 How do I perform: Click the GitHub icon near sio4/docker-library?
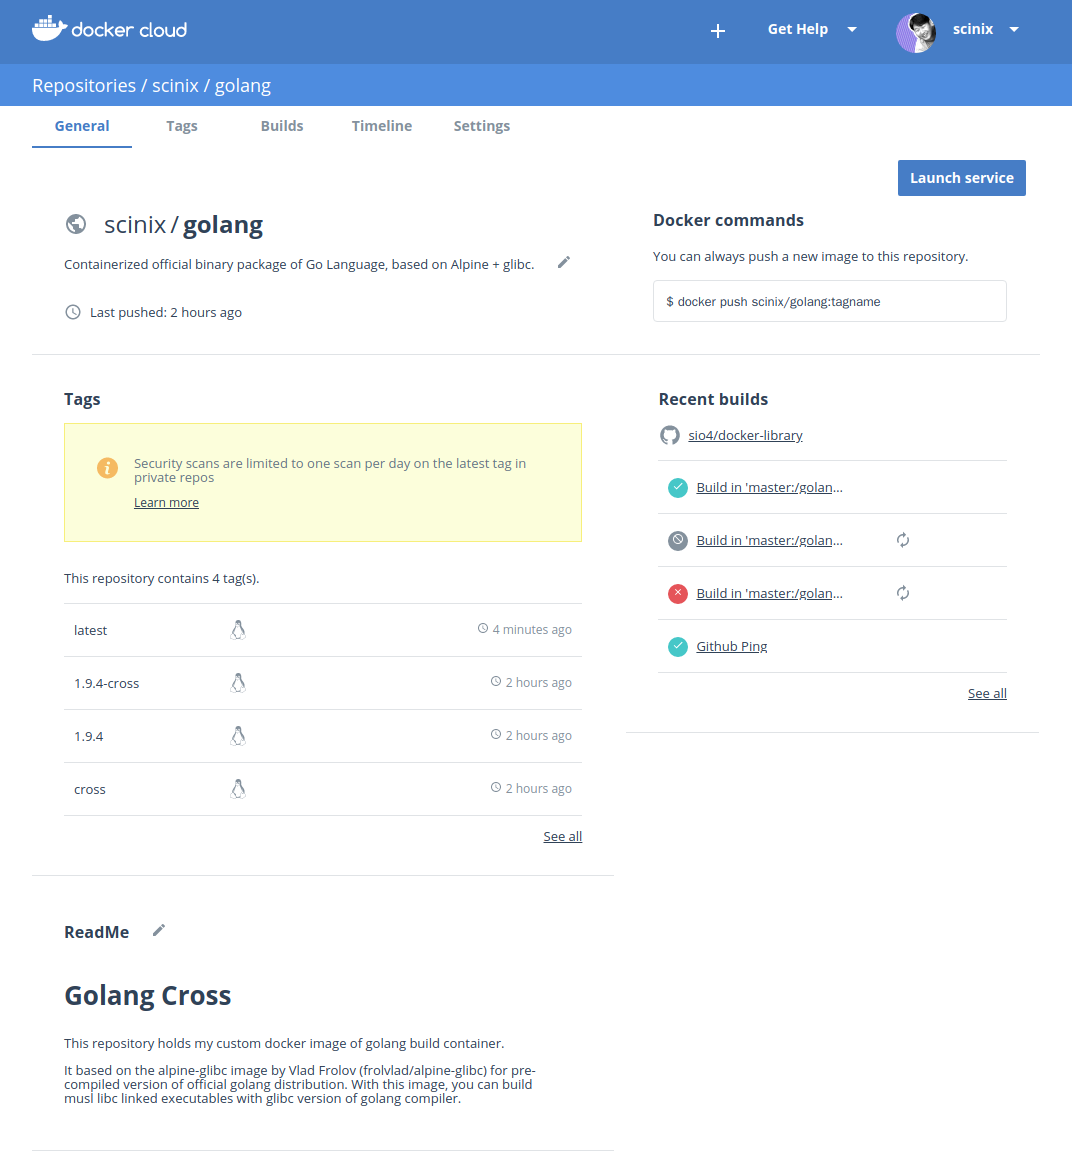670,435
